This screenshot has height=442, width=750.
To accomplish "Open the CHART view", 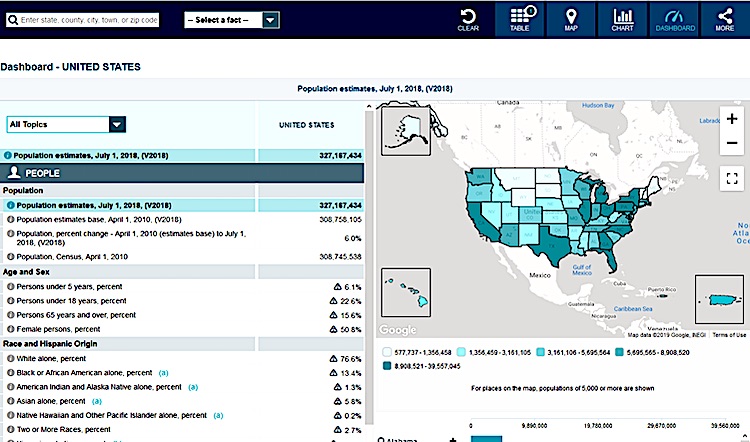I will point(622,20).
